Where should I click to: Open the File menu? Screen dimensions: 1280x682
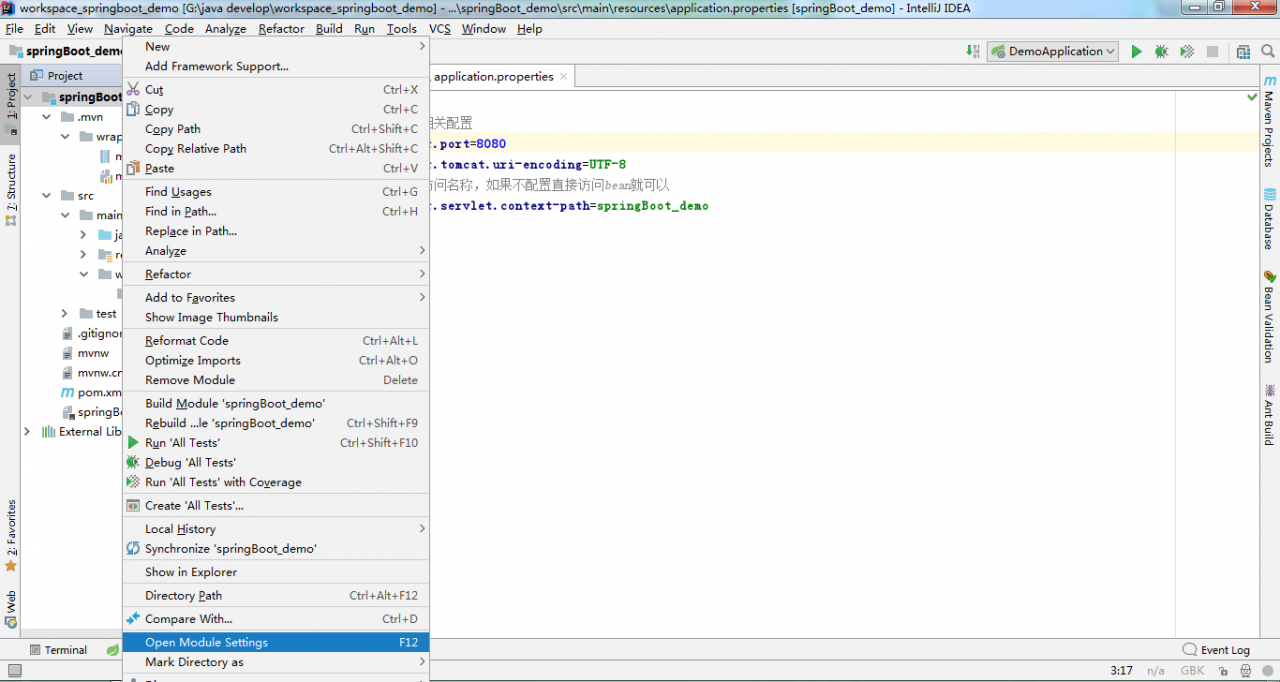point(14,29)
